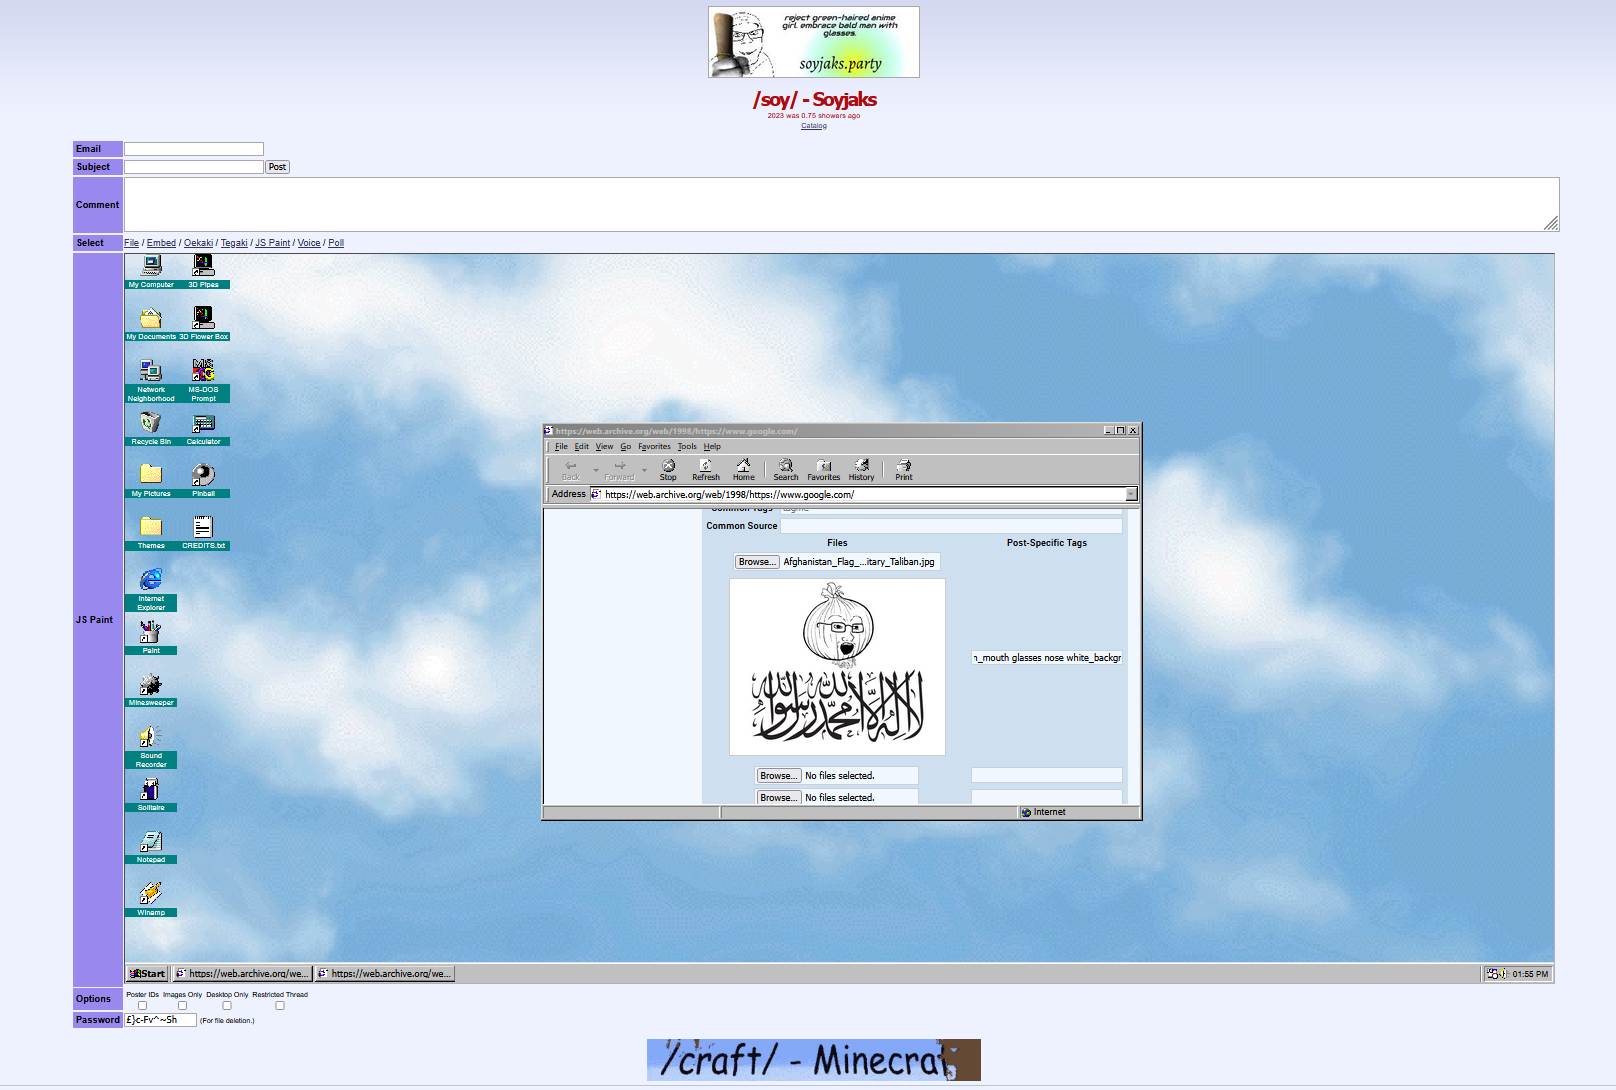Click the Home icon in browser toolbar
This screenshot has width=1616, height=1090.
click(x=743, y=469)
